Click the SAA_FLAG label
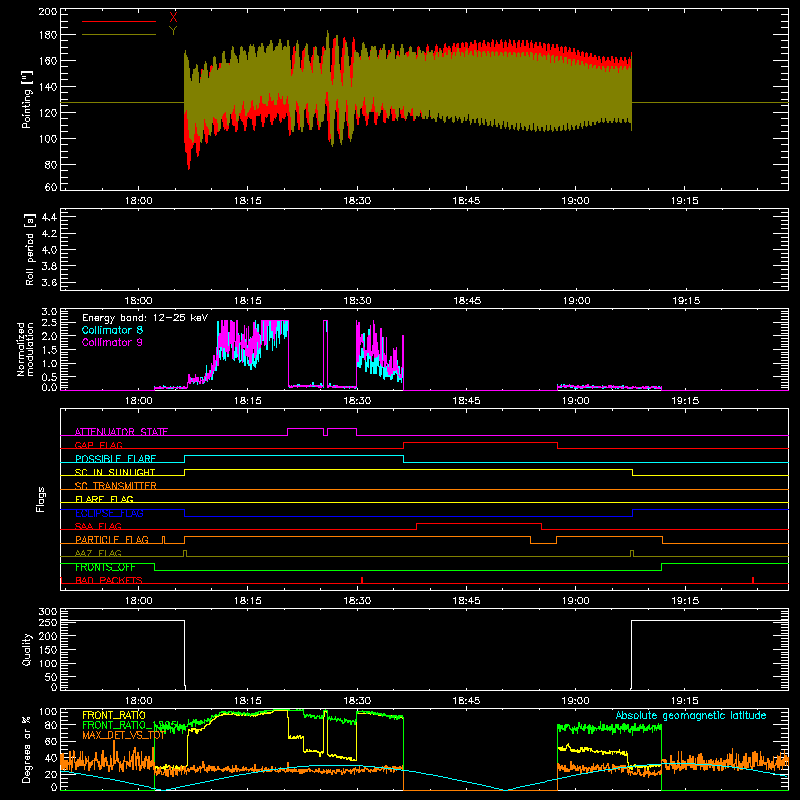 98,526
